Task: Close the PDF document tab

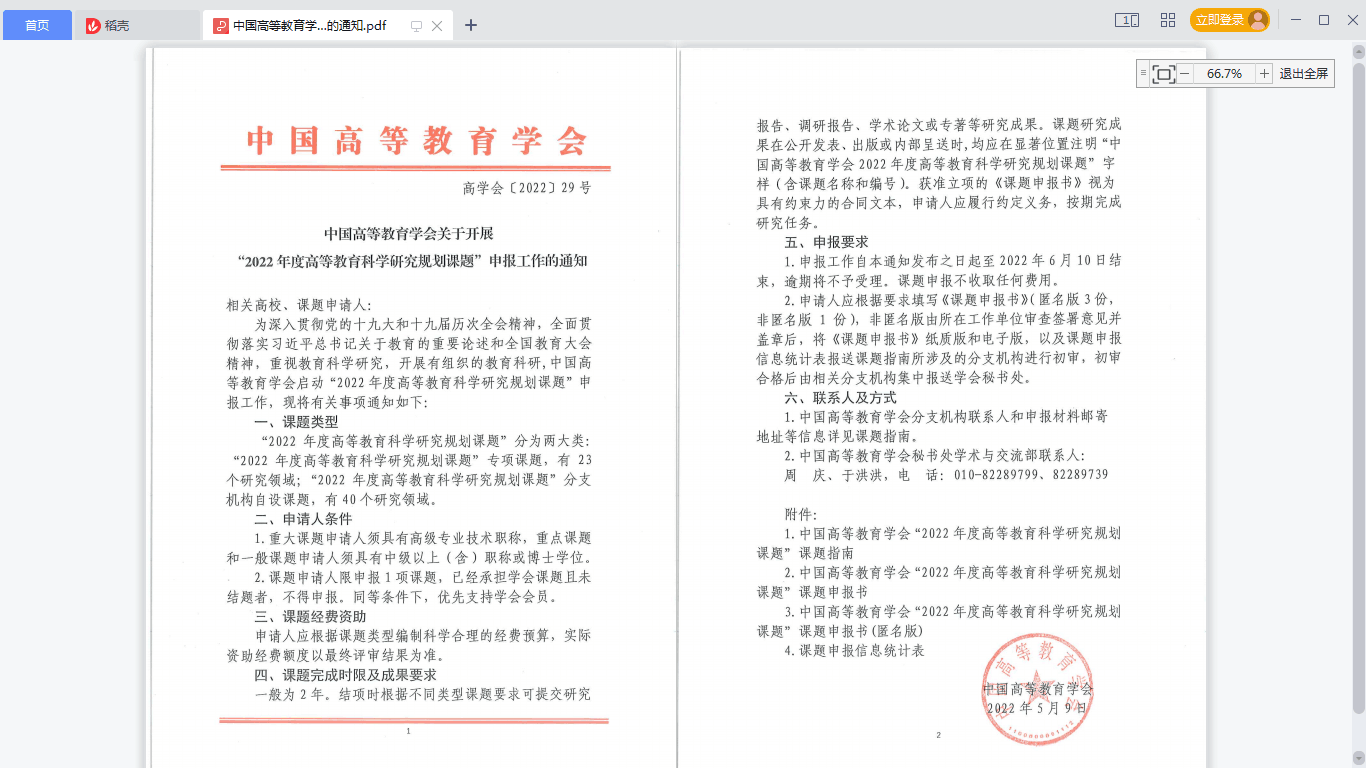Action: [x=437, y=26]
